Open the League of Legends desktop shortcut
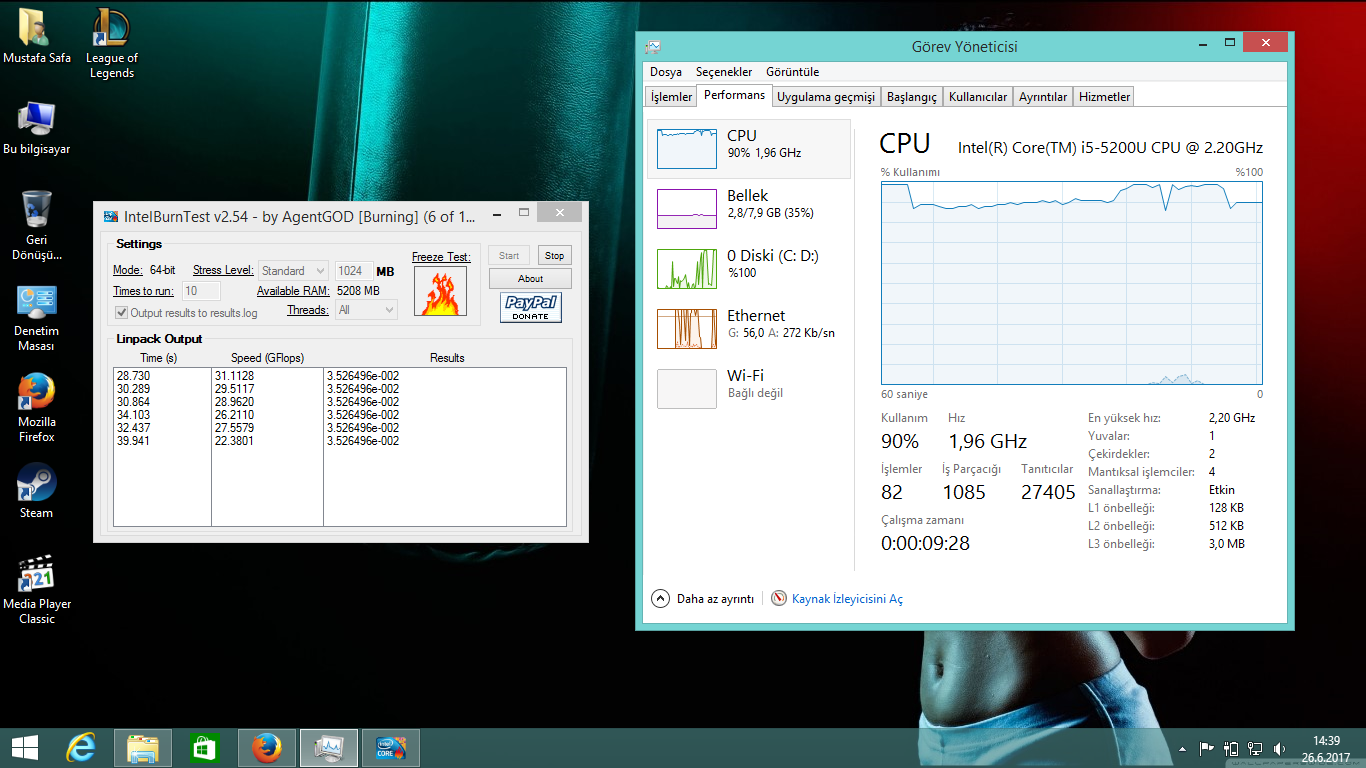1366x768 pixels. tap(111, 30)
